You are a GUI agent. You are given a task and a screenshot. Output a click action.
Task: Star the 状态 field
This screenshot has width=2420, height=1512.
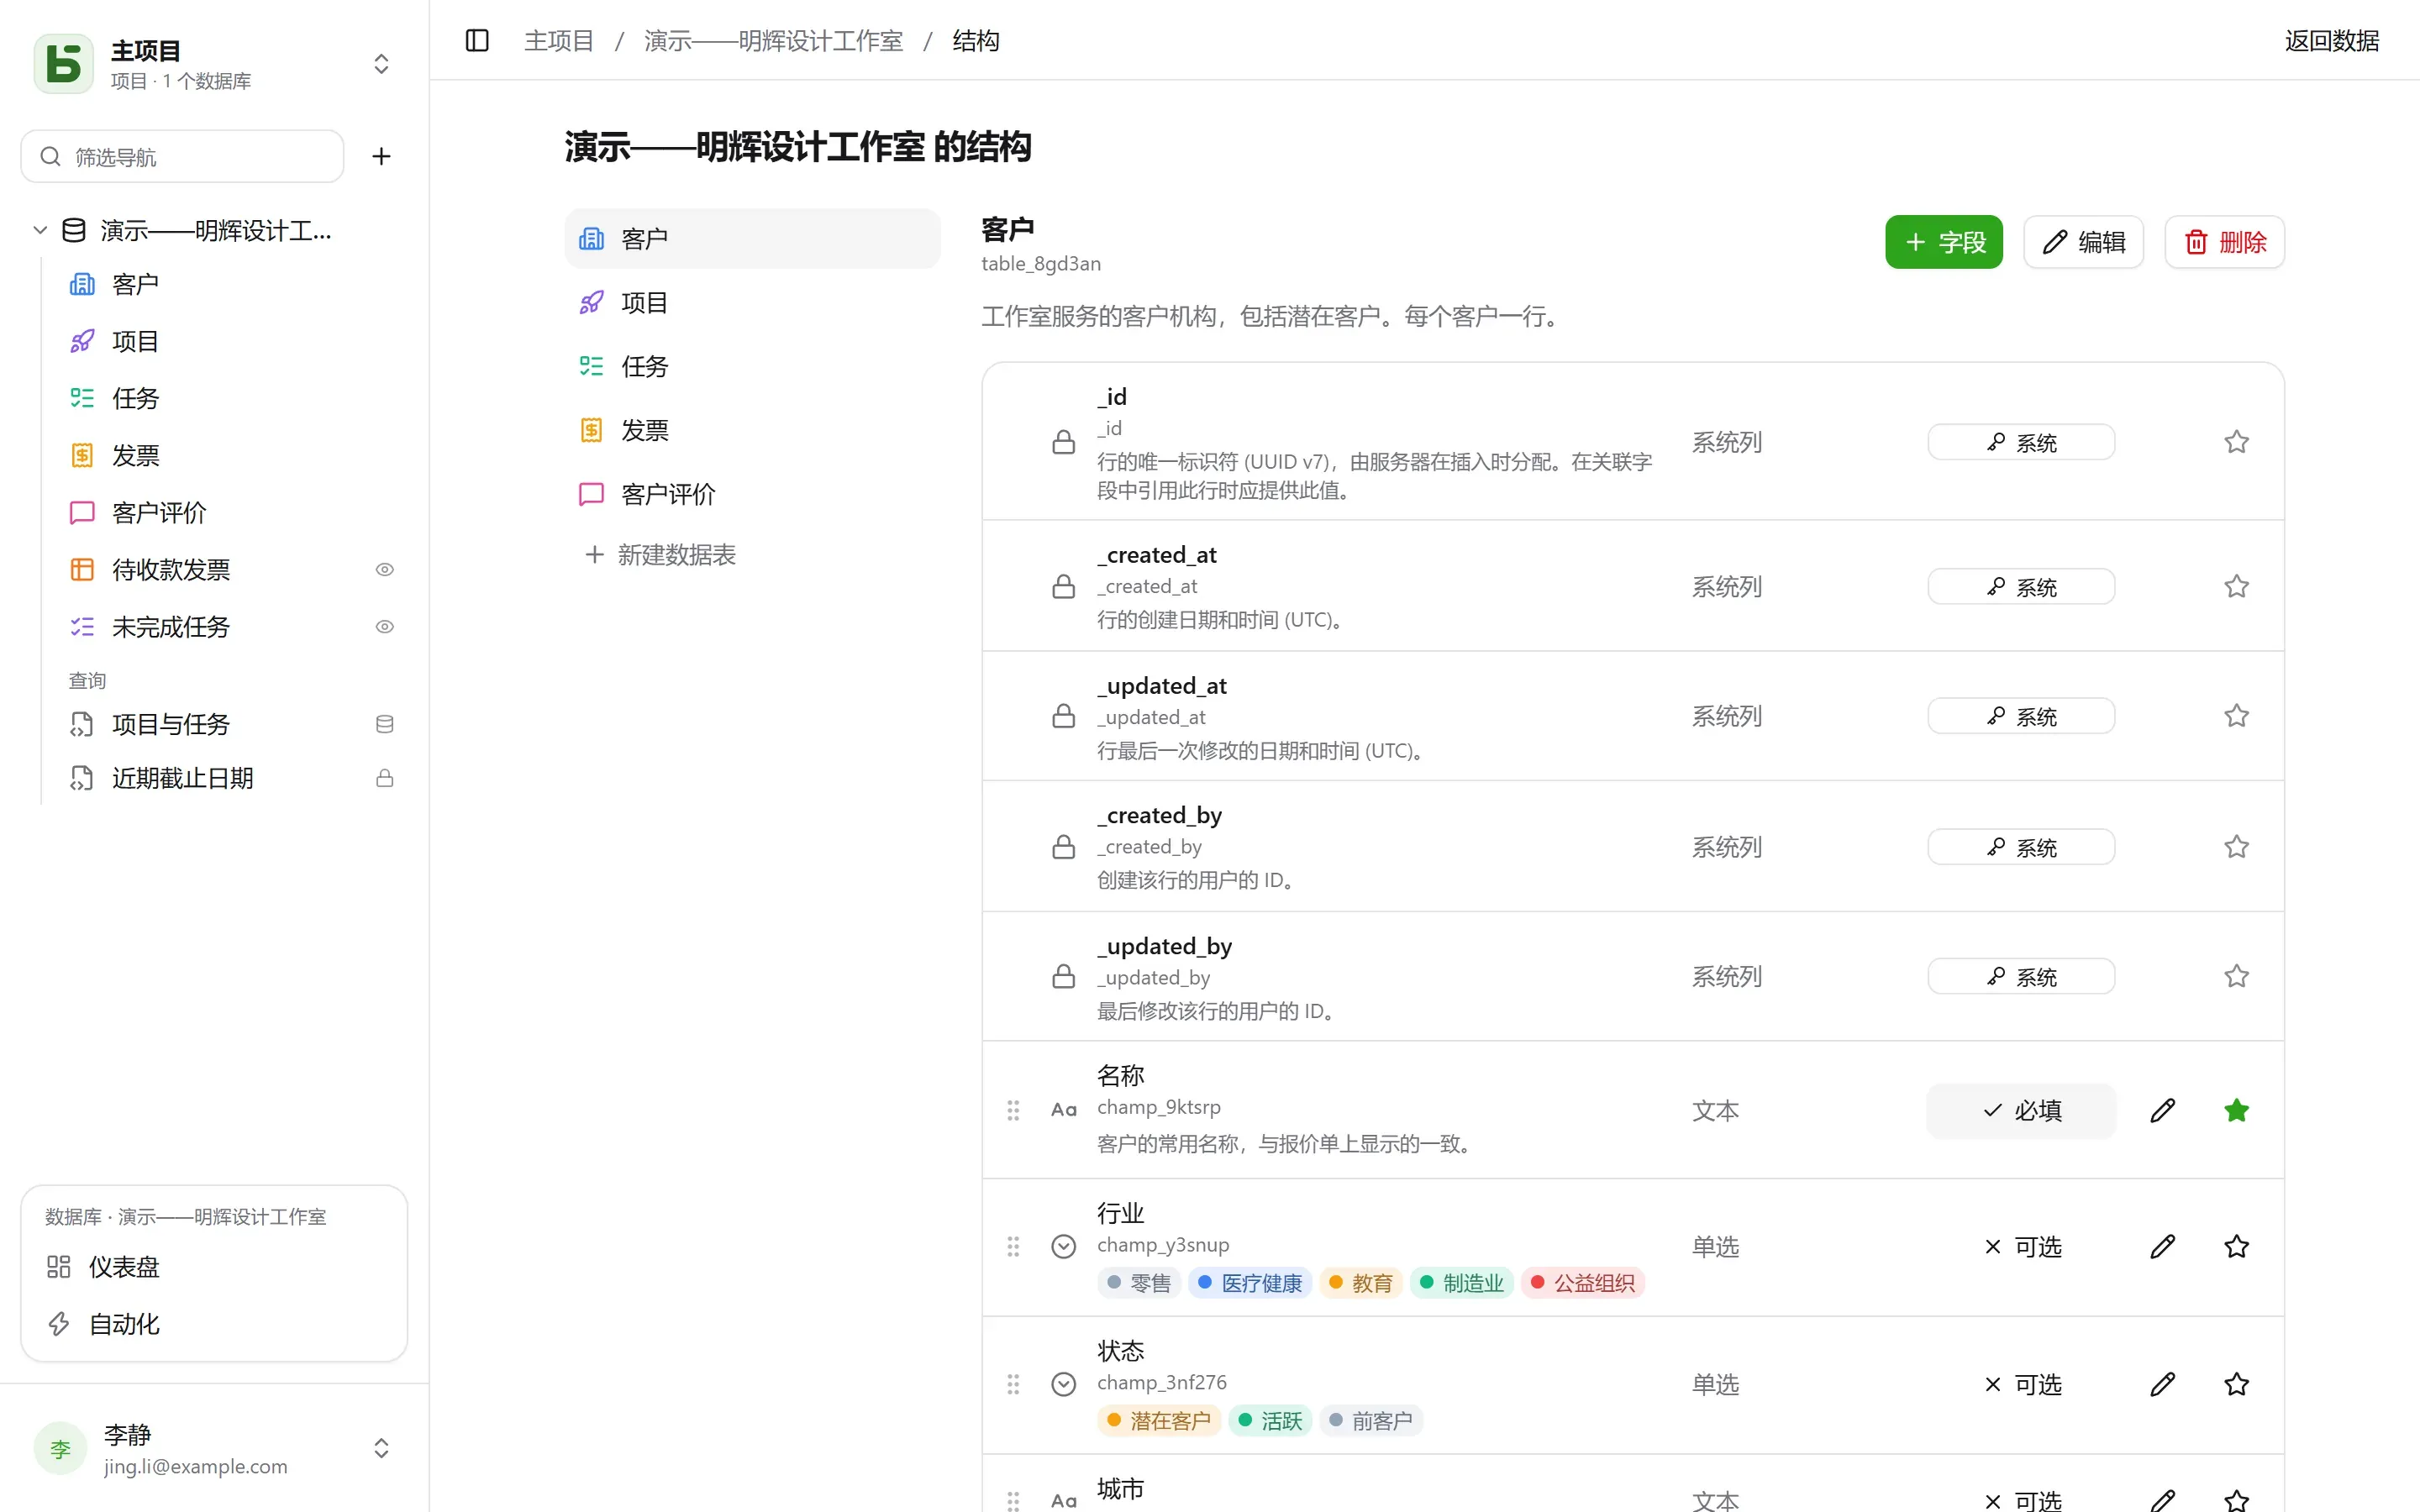pyautogui.click(x=2237, y=1384)
